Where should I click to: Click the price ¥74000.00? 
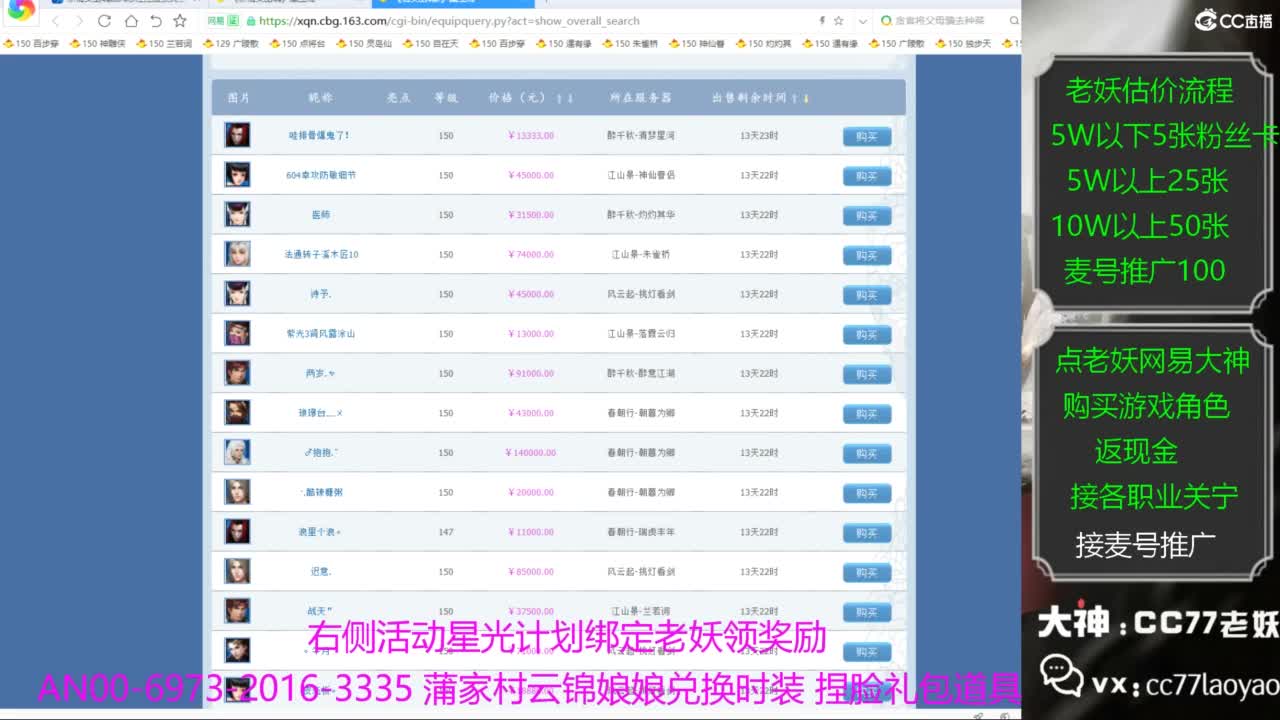point(531,255)
